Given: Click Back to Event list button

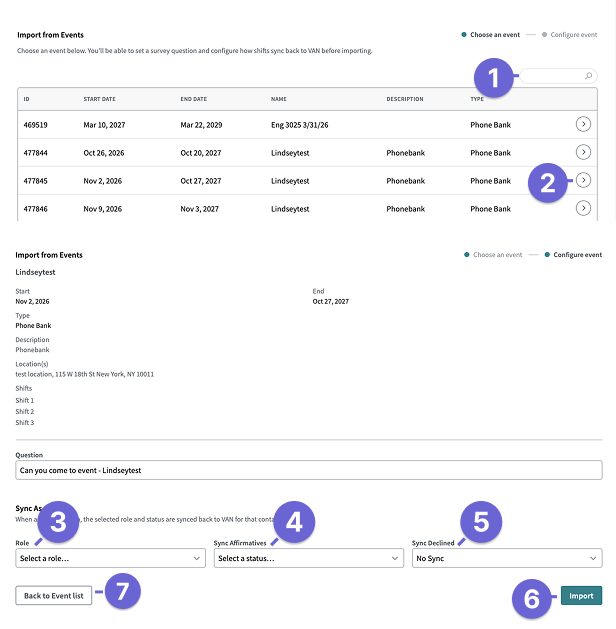Looking at the screenshot, I should pyautogui.click(x=54, y=596).
